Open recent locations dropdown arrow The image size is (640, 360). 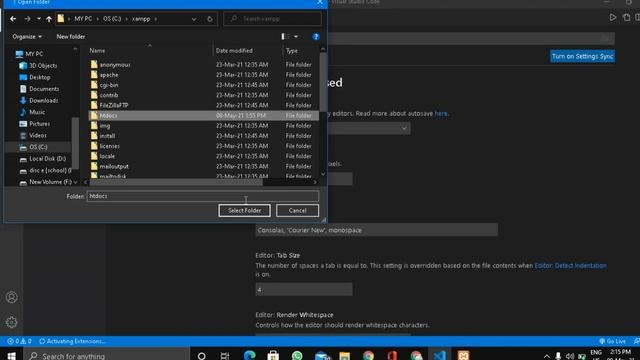(x=38, y=19)
